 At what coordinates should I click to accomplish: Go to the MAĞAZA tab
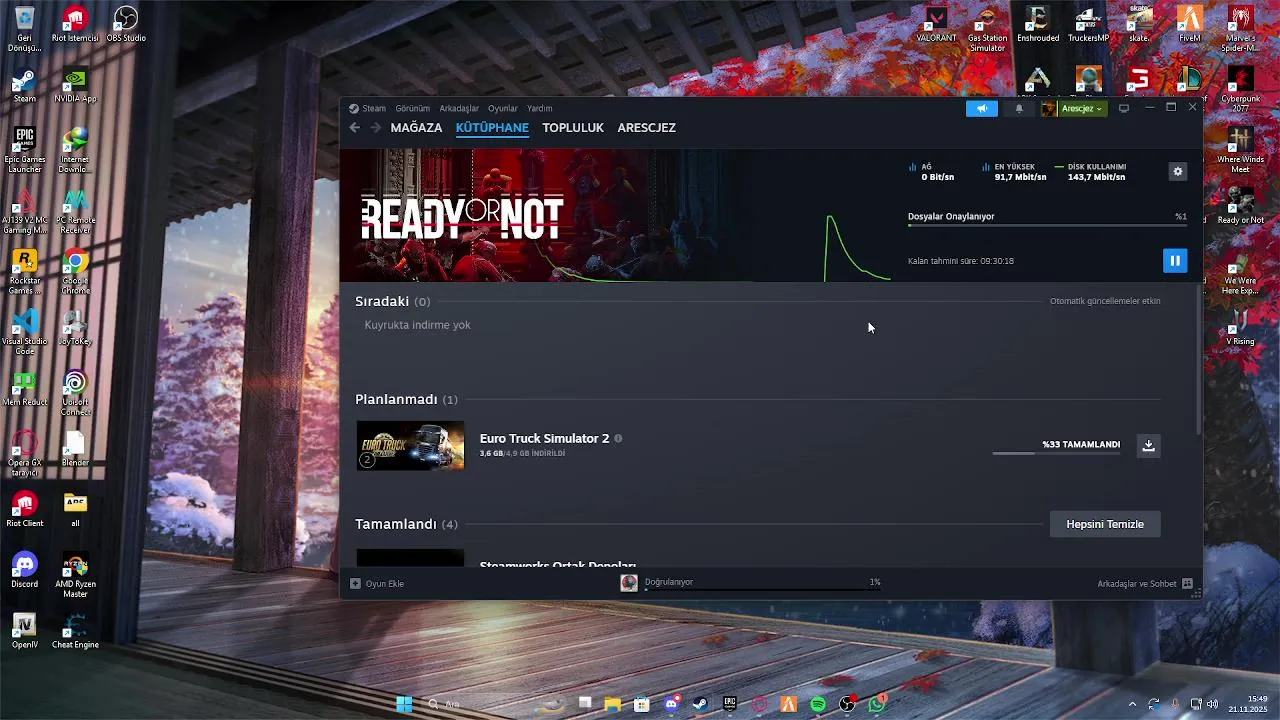(x=416, y=128)
